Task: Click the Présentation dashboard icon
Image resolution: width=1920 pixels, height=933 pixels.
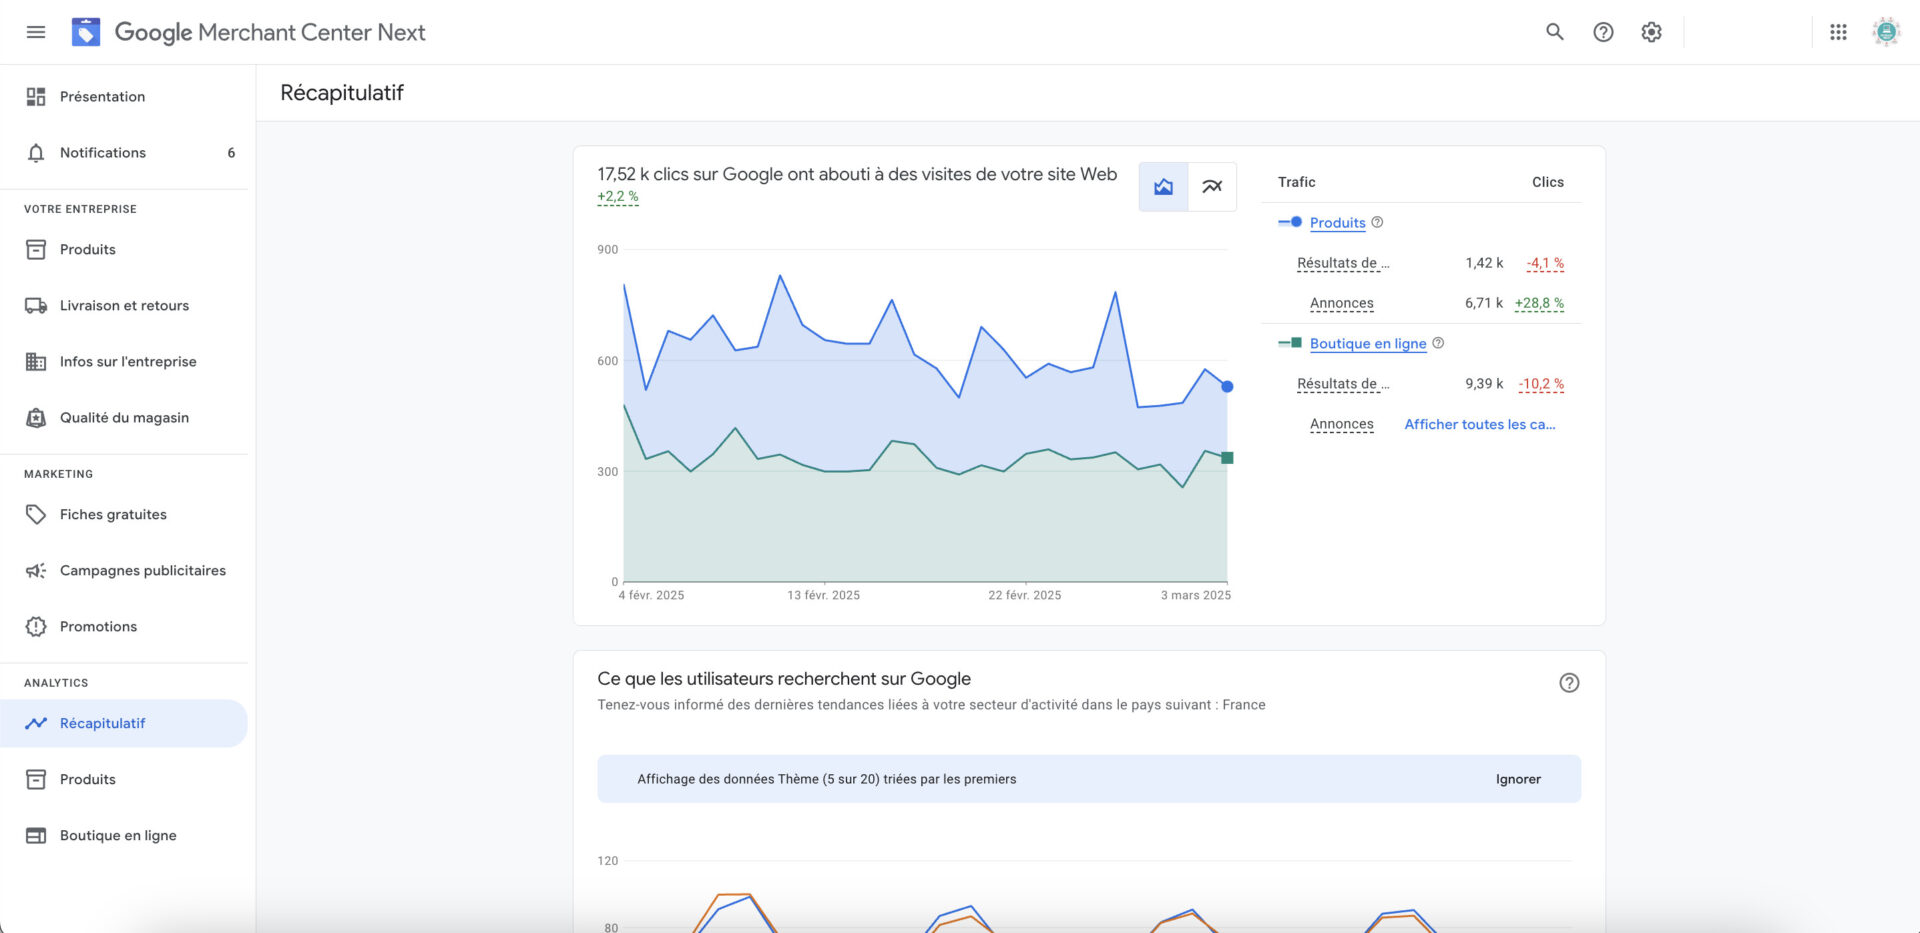Action: click(36, 96)
